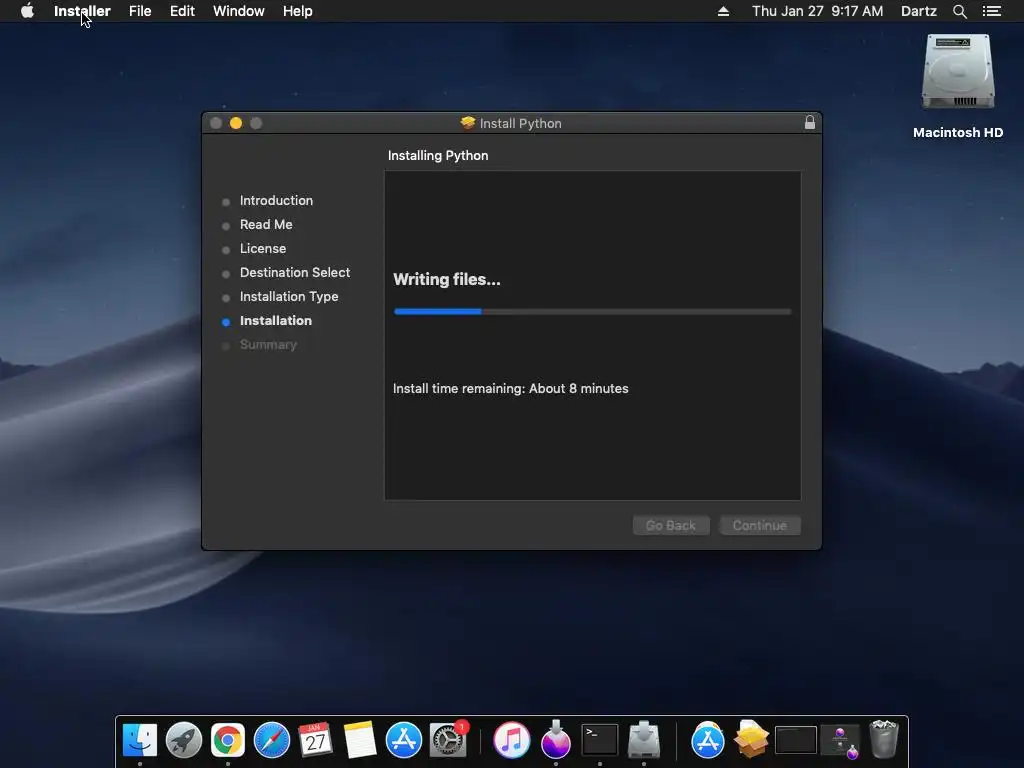
Task: Click the package box icon in dock
Action: pos(751,740)
